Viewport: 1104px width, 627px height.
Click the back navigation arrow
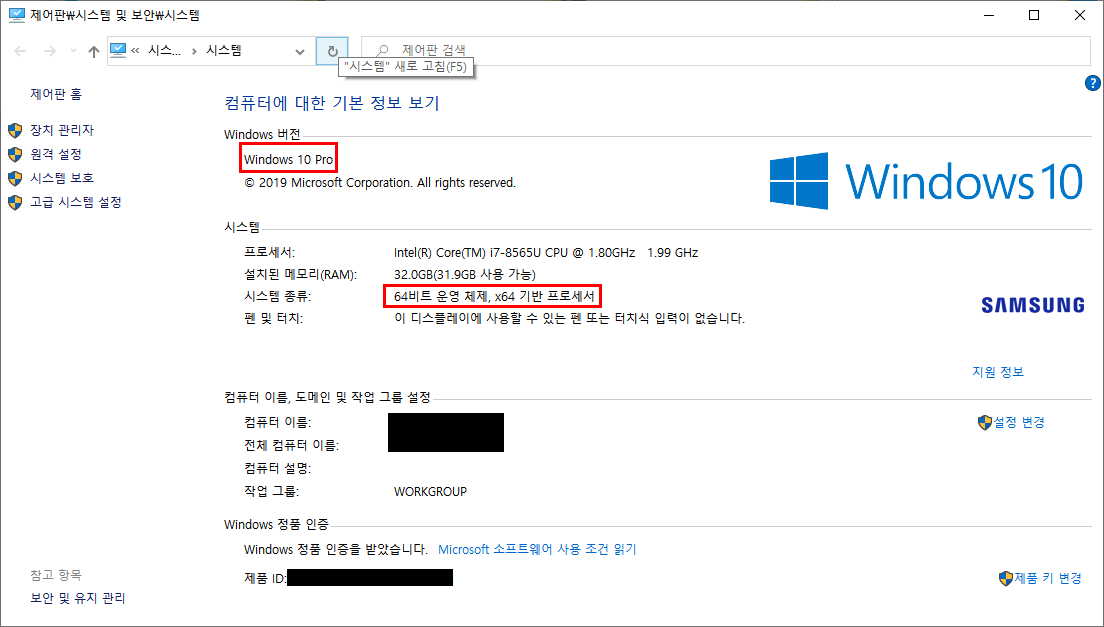20,51
